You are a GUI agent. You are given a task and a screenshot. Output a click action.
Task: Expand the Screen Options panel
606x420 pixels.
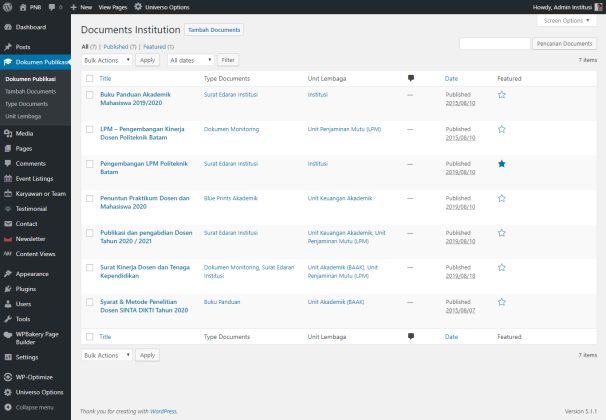(567, 20)
